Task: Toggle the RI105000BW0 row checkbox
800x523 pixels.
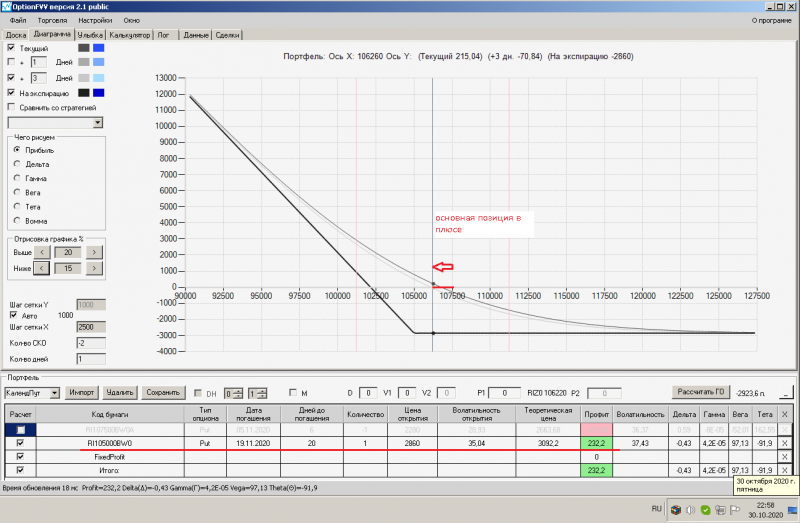Action: click(20, 443)
